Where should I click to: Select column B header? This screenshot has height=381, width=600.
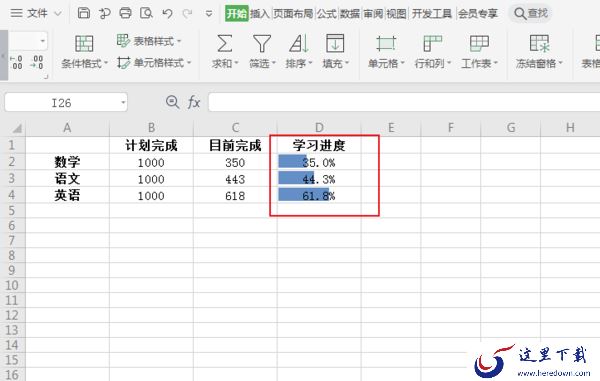[151, 128]
